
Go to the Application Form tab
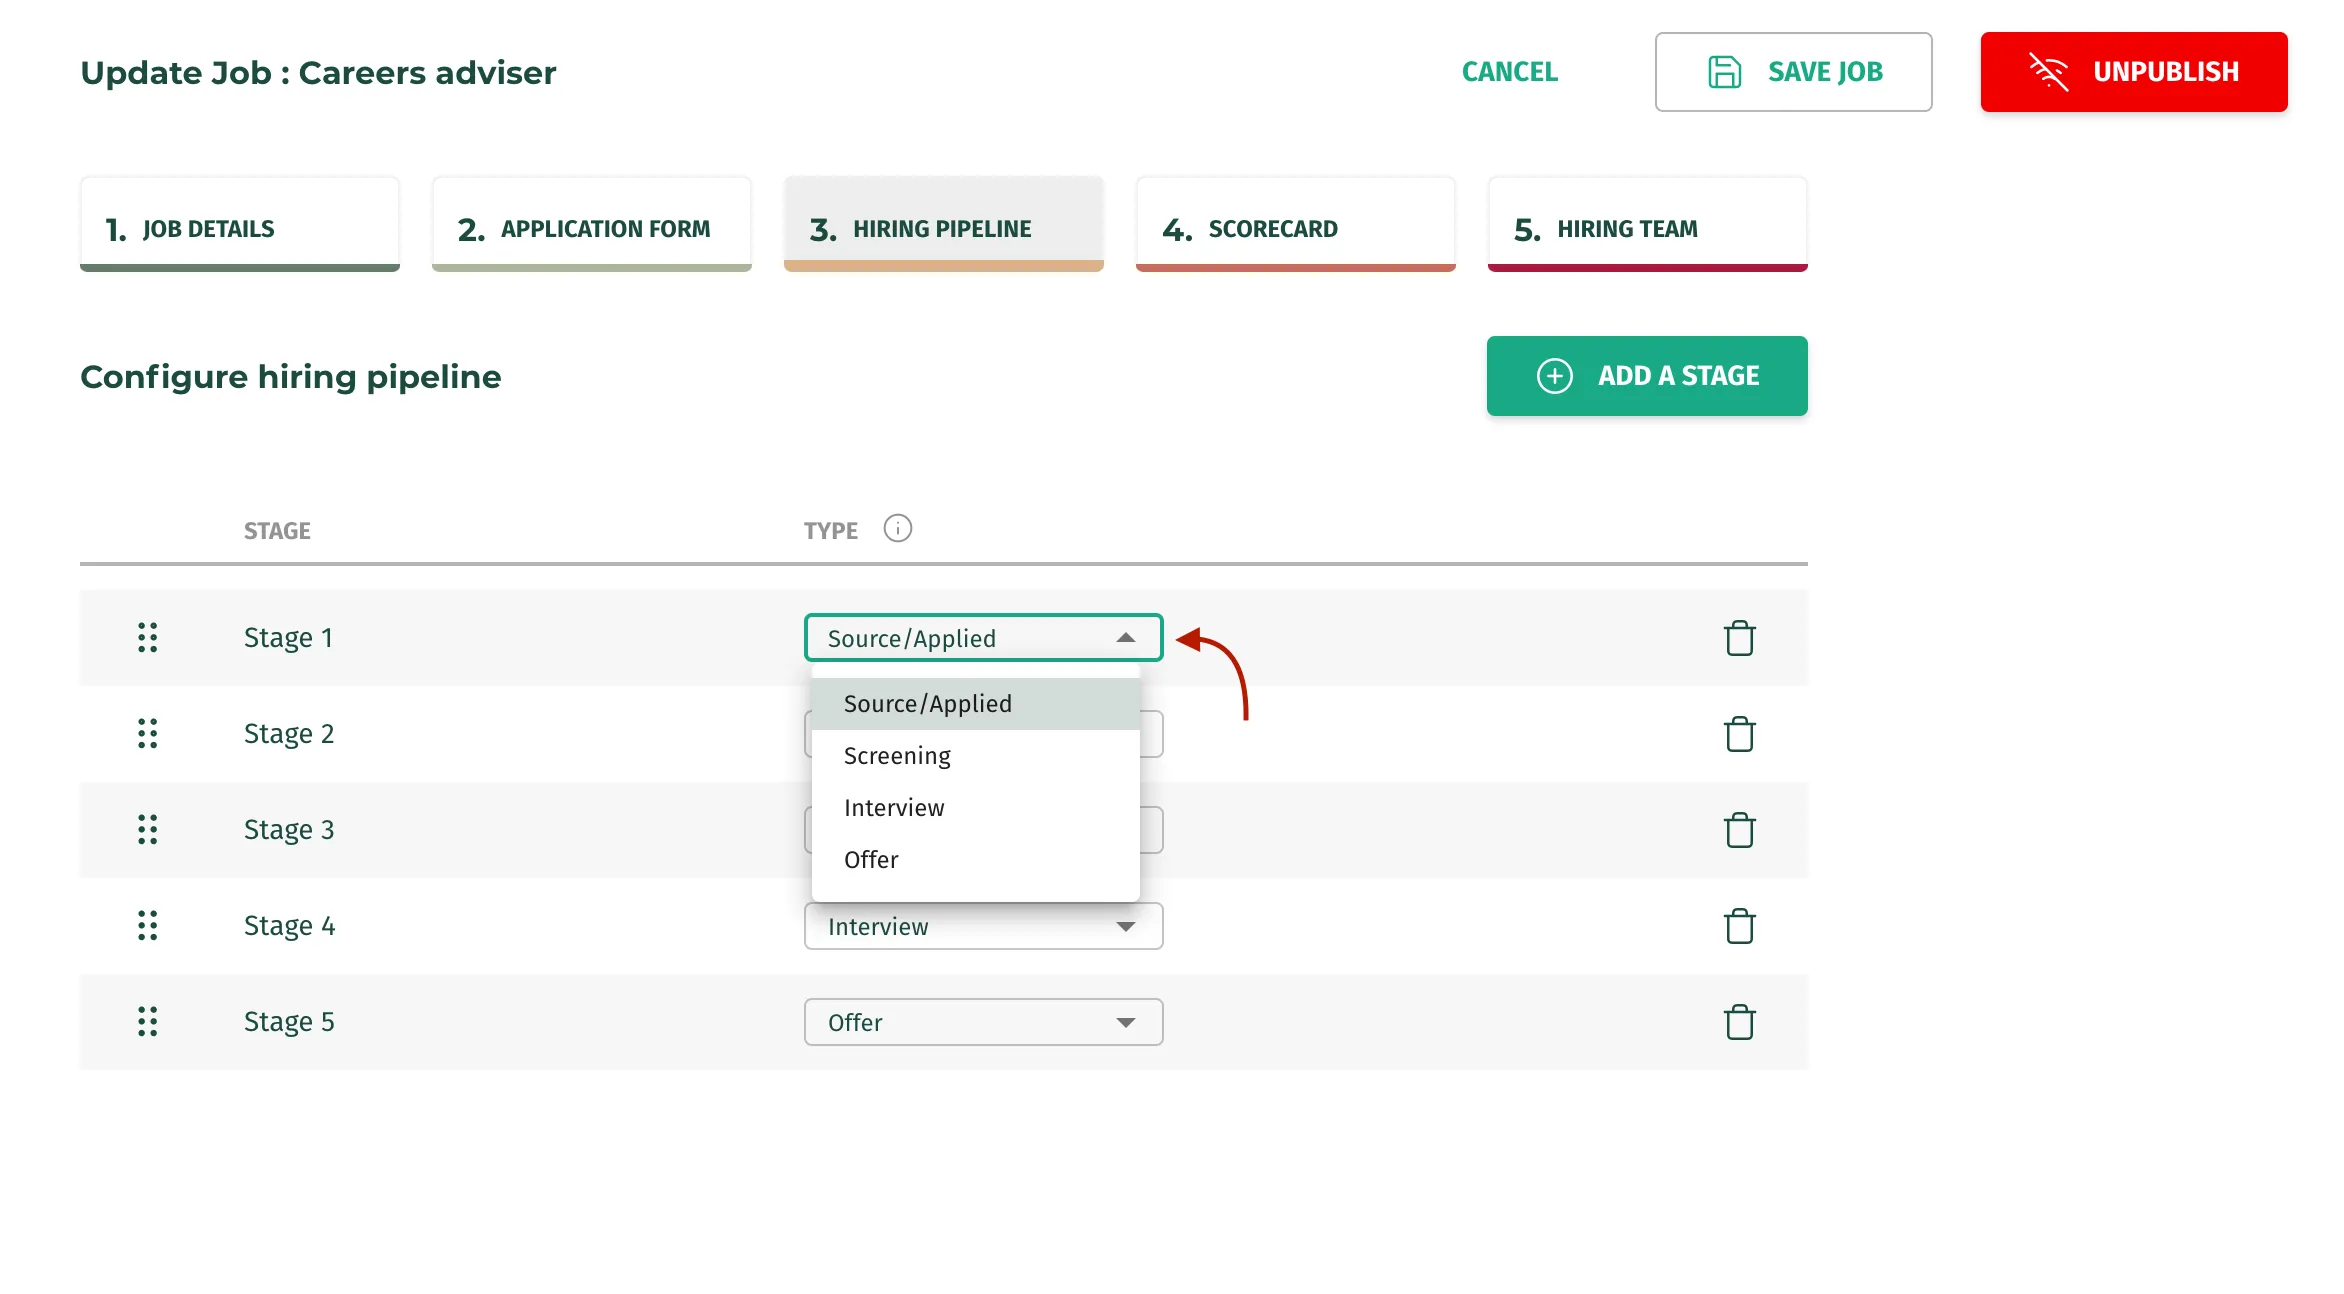point(592,225)
